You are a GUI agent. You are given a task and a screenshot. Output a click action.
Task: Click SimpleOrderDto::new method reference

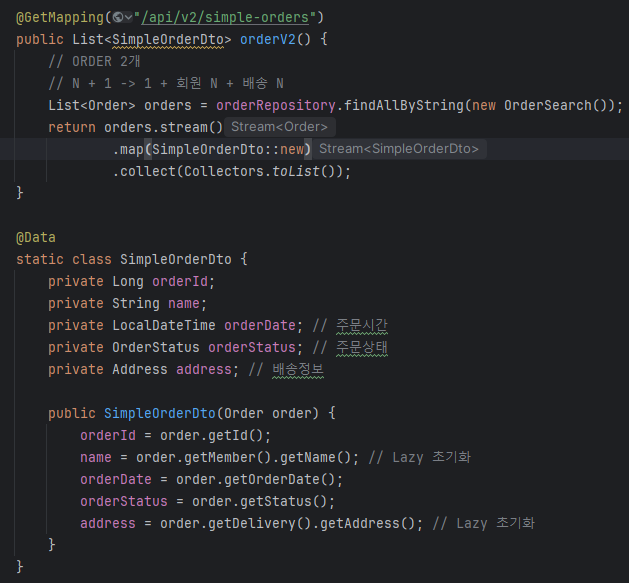[227, 149]
